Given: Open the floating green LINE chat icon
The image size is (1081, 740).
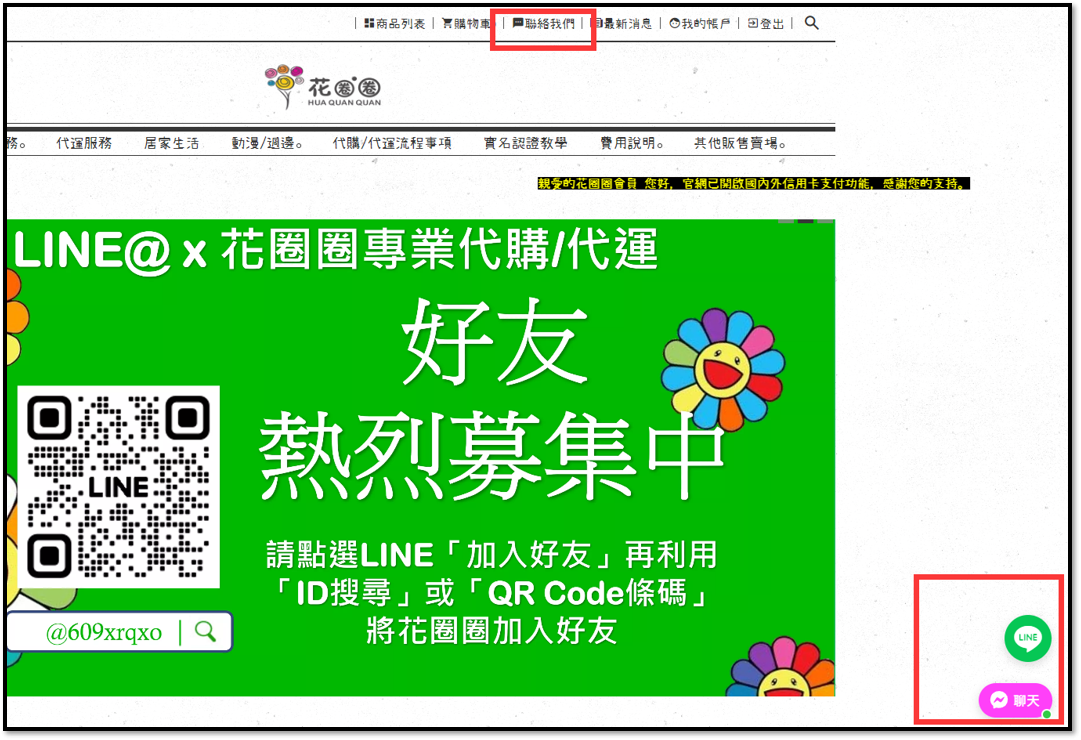Looking at the screenshot, I should point(1027,638).
